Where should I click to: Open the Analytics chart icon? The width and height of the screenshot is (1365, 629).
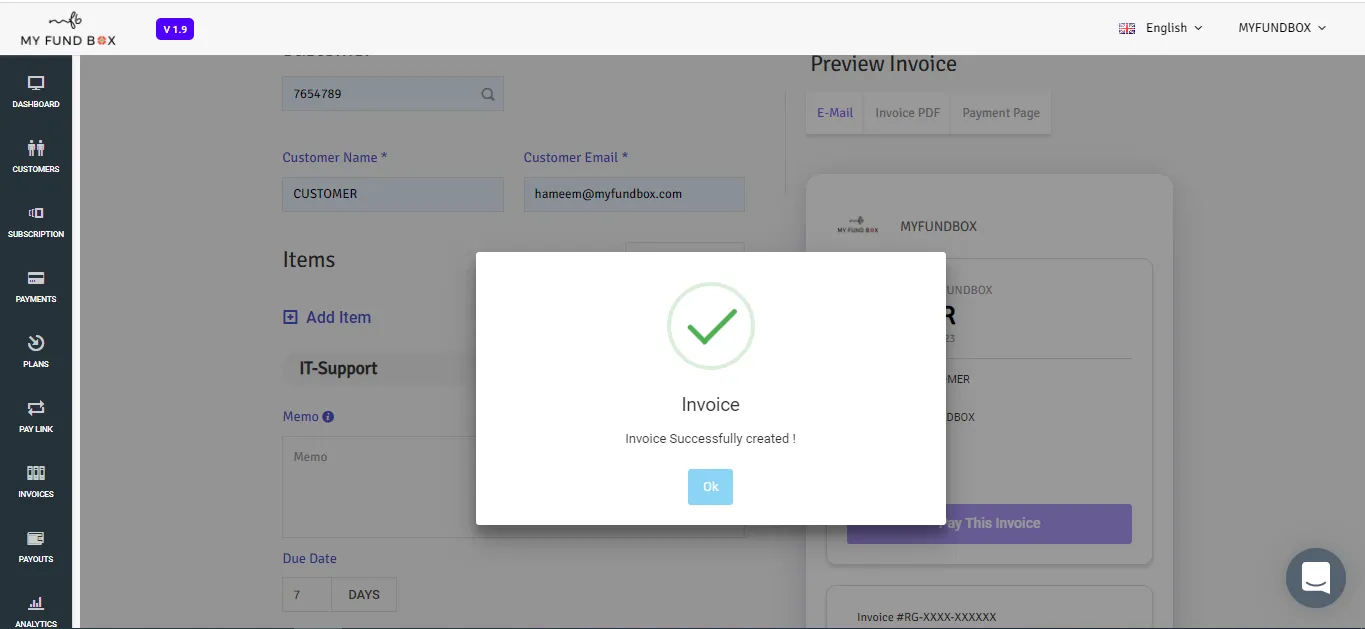pyautogui.click(x=36, y=603)
